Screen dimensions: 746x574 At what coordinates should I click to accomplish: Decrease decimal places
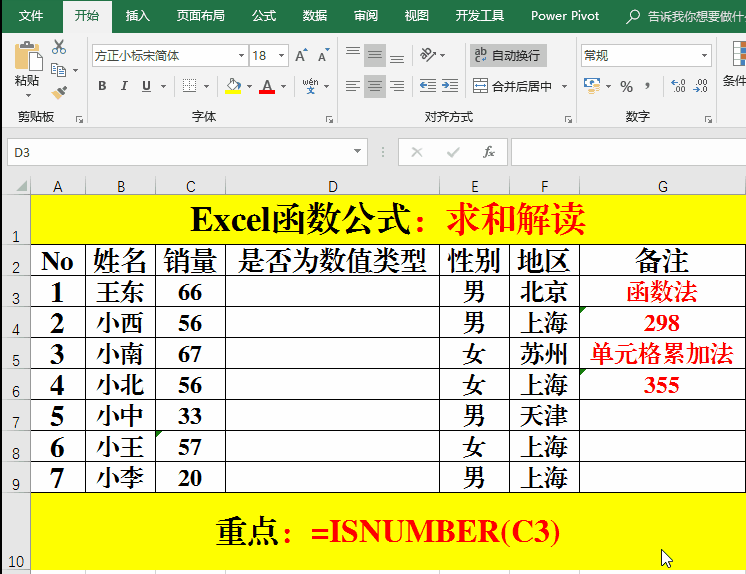coord(701,86)
